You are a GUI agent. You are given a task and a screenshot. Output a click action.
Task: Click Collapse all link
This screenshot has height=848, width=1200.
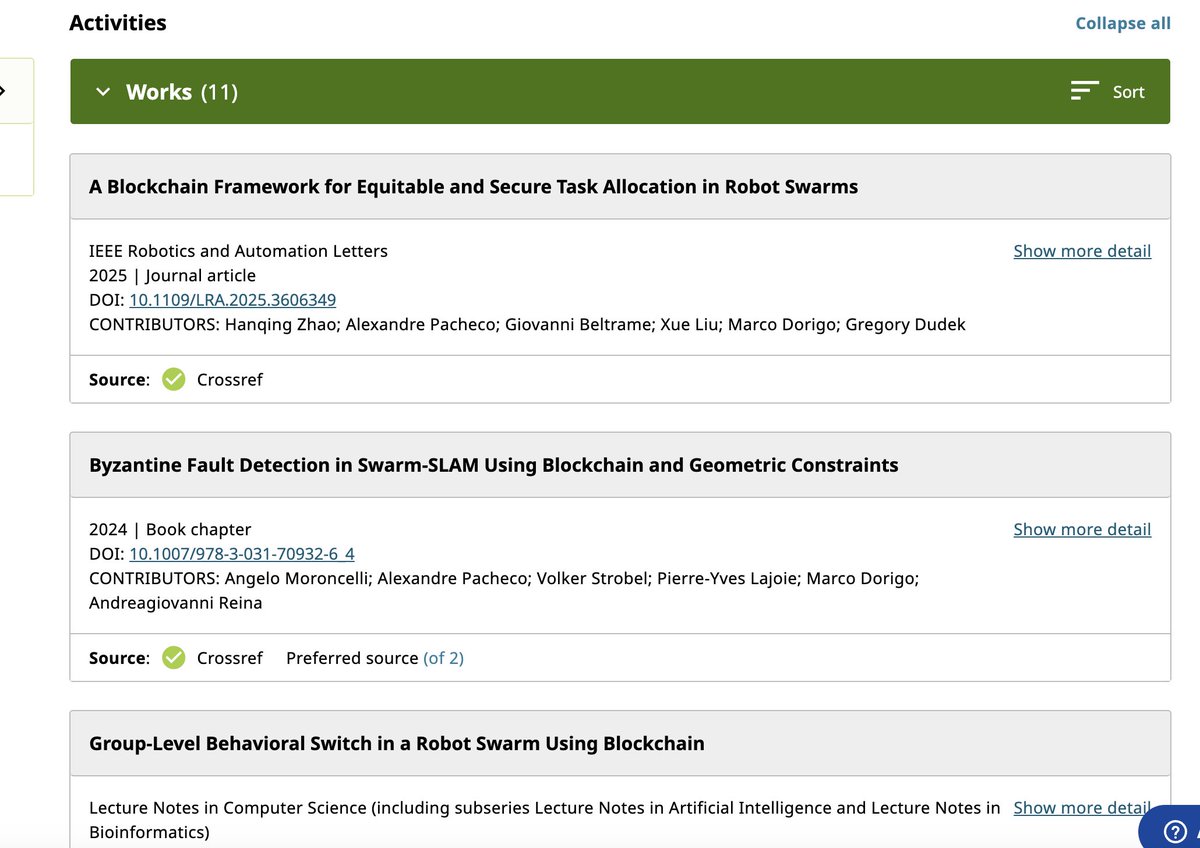[1123, 23]
